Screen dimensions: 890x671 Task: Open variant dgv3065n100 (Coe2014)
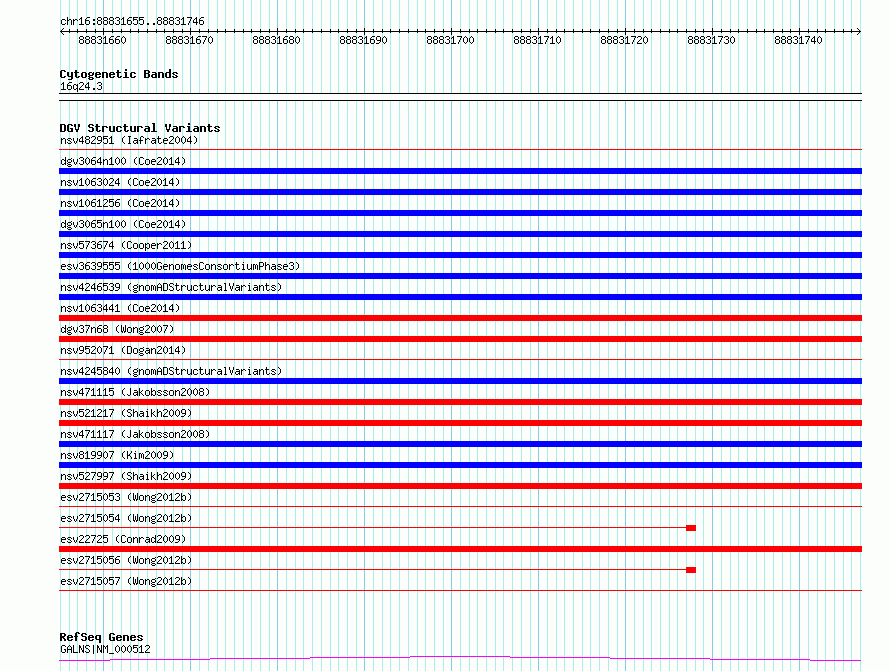click(123, 224)
